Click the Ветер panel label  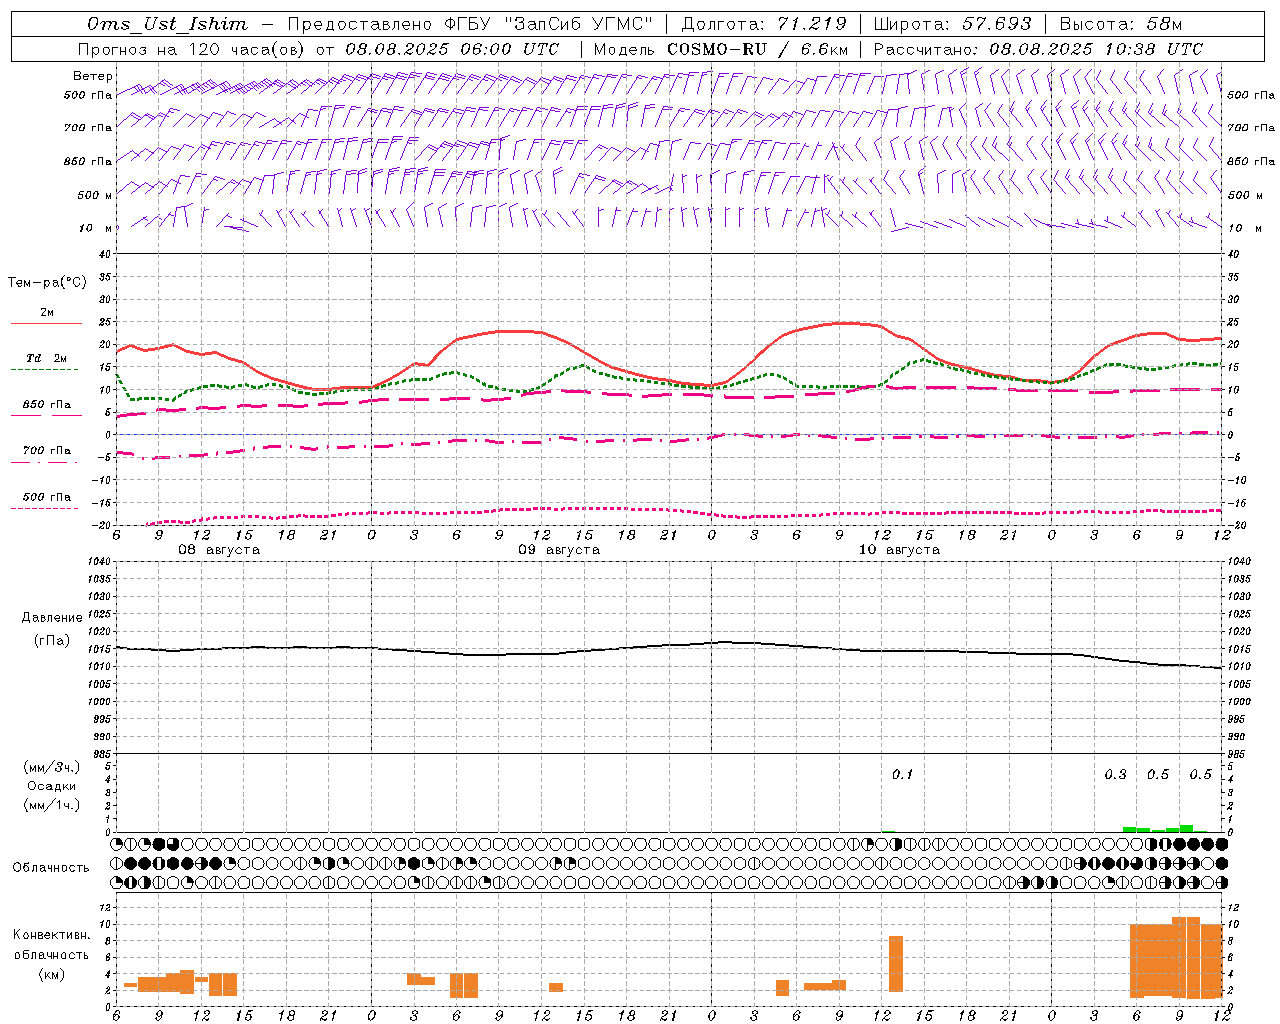[92, 76]
